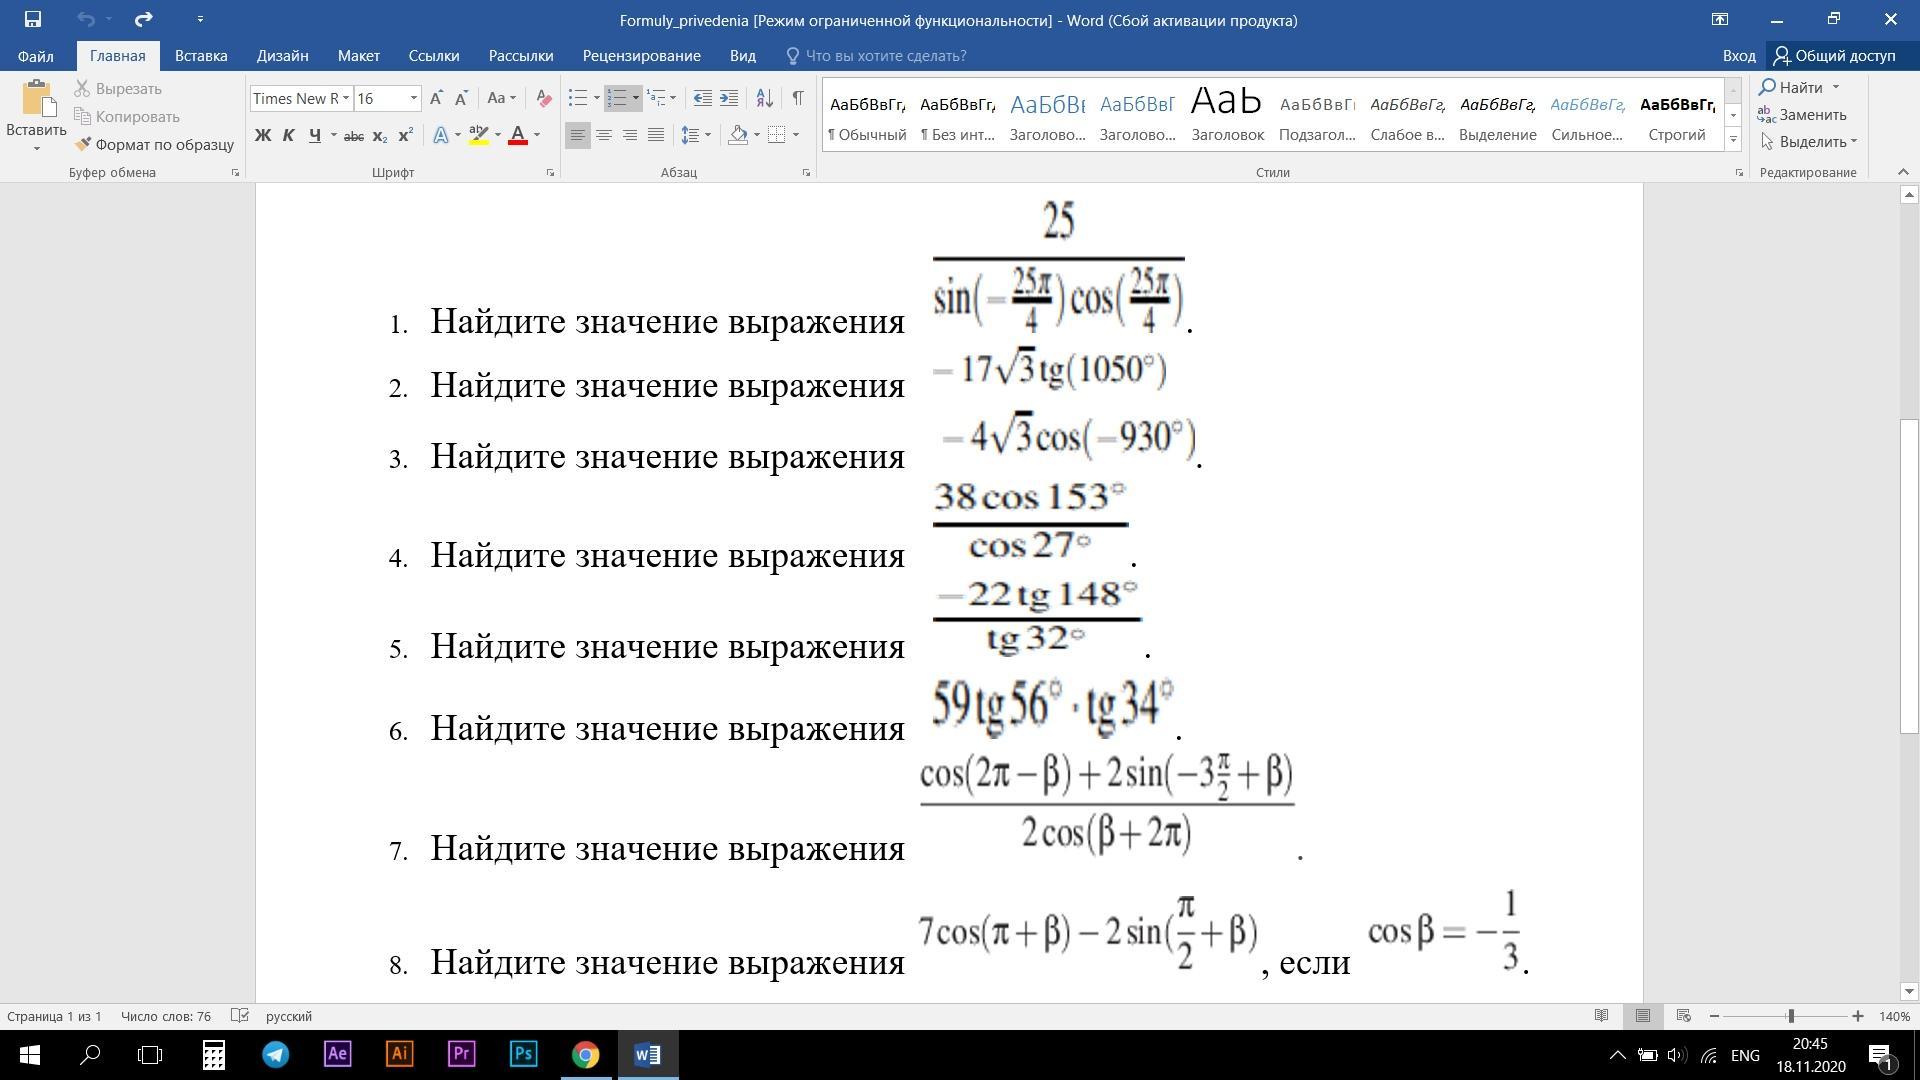Screen dimensions: 1920x1080
Task: Click the Format Painter brush icon
Action: [x=83, y=144]
